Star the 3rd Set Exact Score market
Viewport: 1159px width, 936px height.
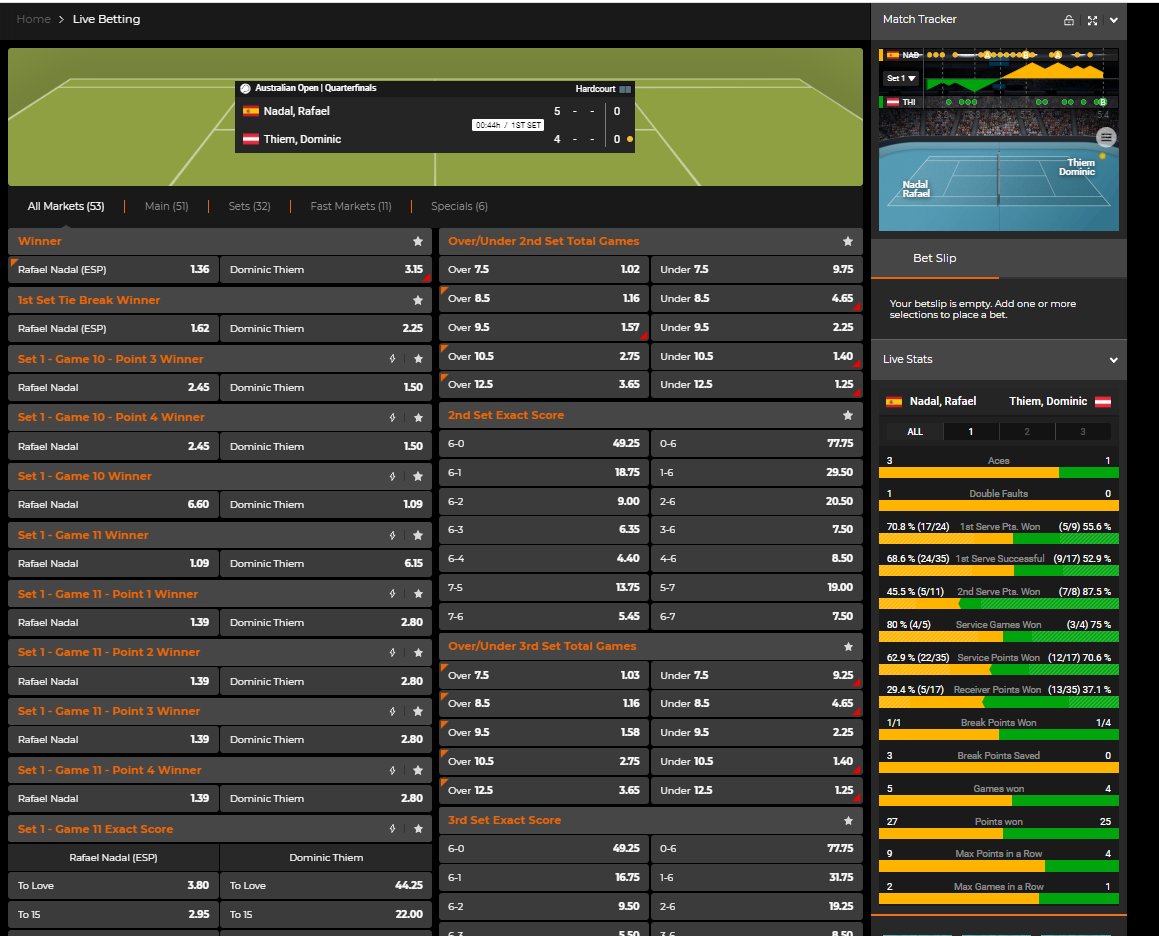[x=848, y=821]
